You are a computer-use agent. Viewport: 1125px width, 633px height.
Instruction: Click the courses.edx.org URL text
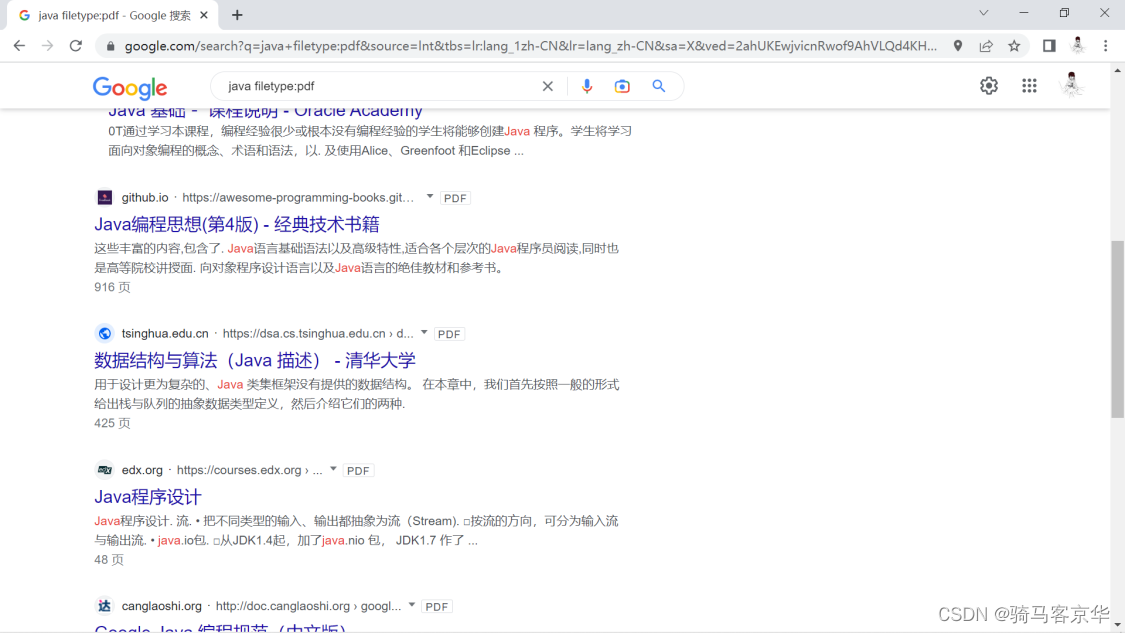(x=250, y=470)
